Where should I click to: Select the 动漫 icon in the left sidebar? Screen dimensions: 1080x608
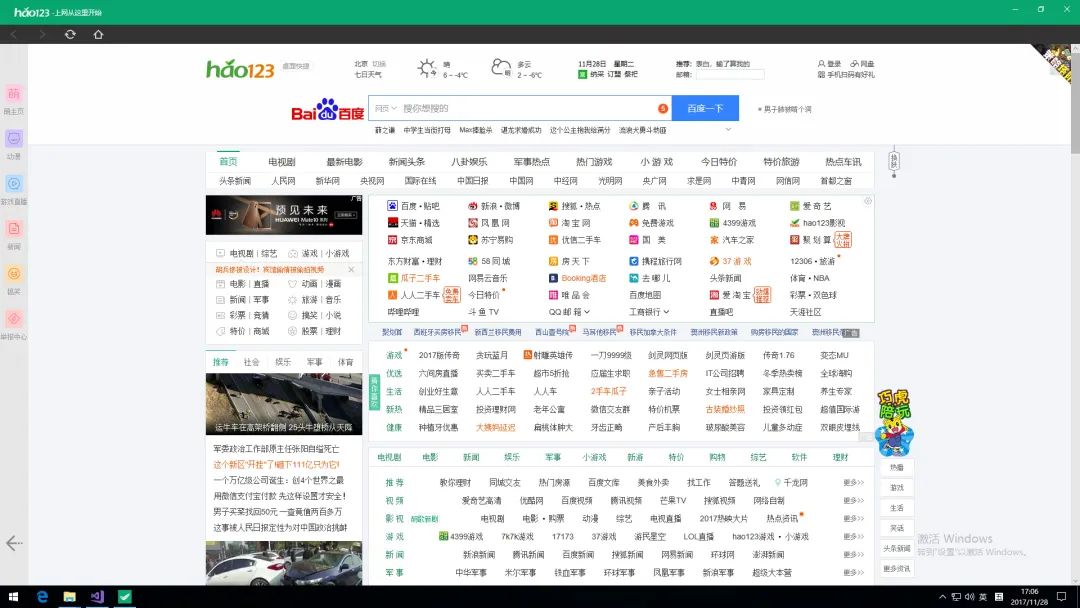[x=13, y=139]
